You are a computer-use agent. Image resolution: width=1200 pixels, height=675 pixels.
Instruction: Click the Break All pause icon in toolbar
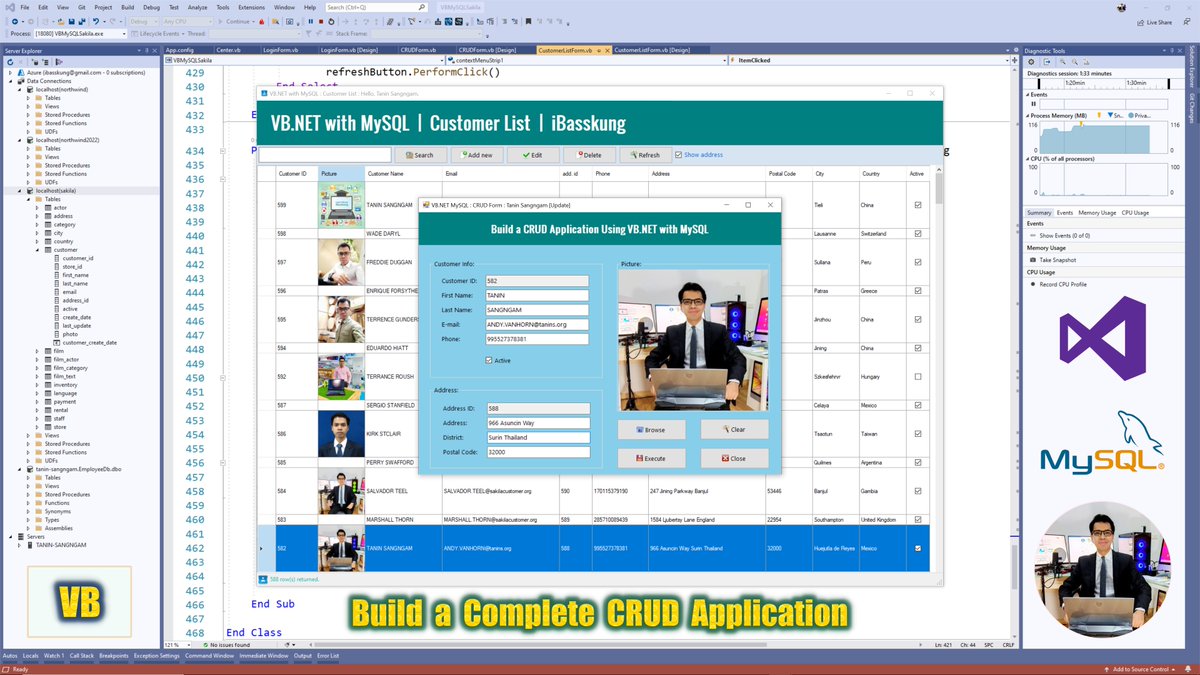(310, 21)
